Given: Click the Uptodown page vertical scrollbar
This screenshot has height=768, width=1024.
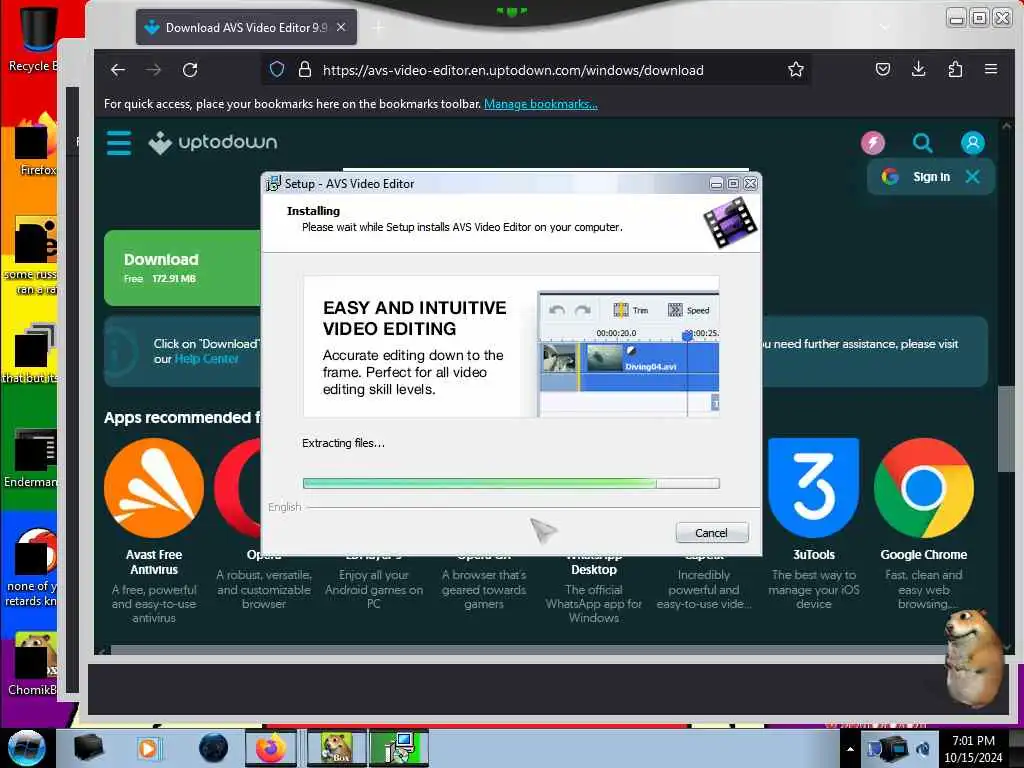Looking at the screenshot, I should (x=1006, y=428).
